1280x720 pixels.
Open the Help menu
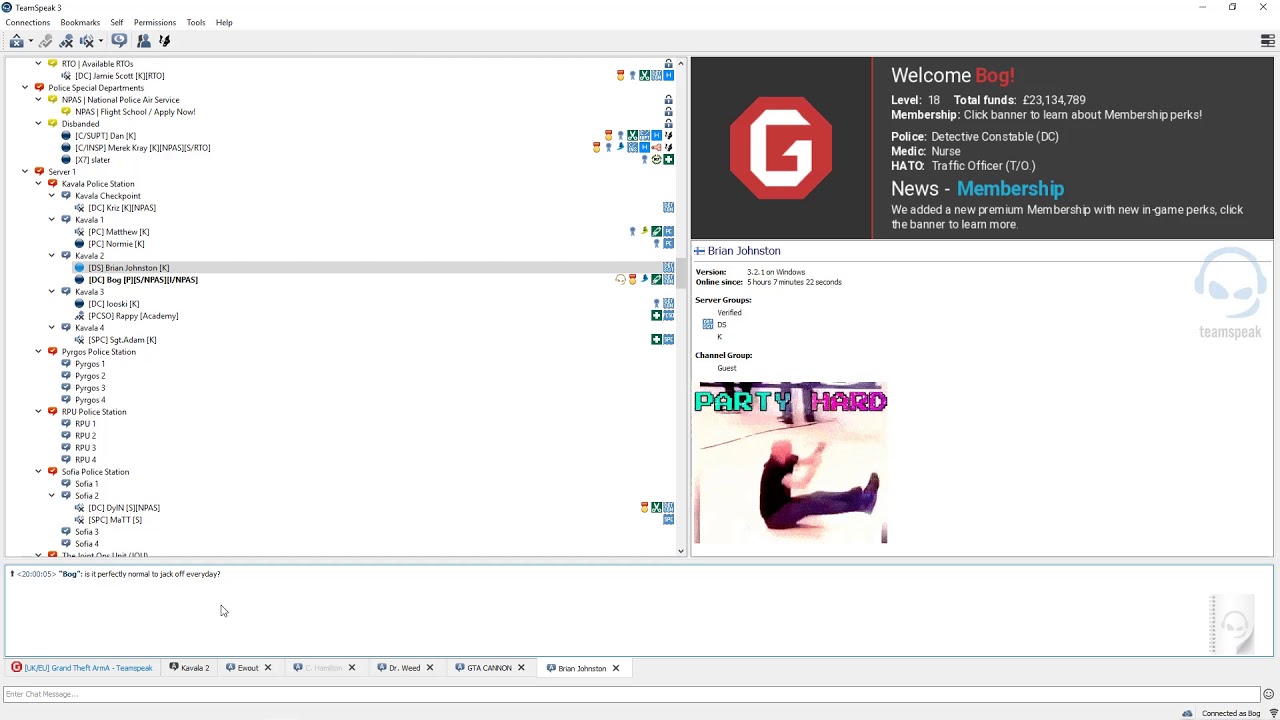coord(224,22)
